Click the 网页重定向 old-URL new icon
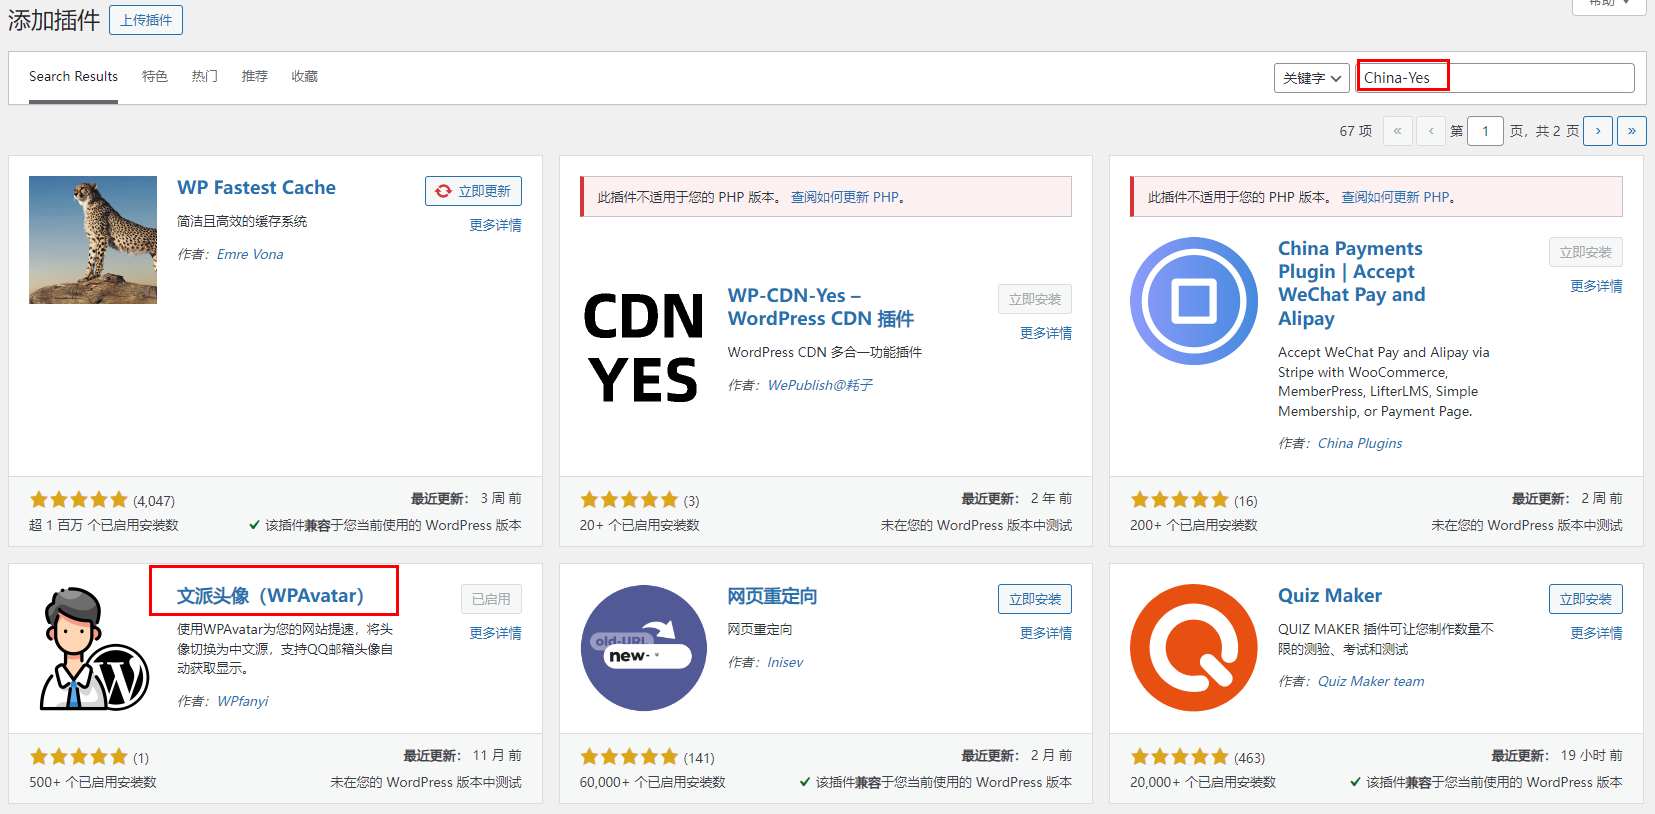Image resolution: width=1655 pixels, height=814 pixels. point(643,648)
